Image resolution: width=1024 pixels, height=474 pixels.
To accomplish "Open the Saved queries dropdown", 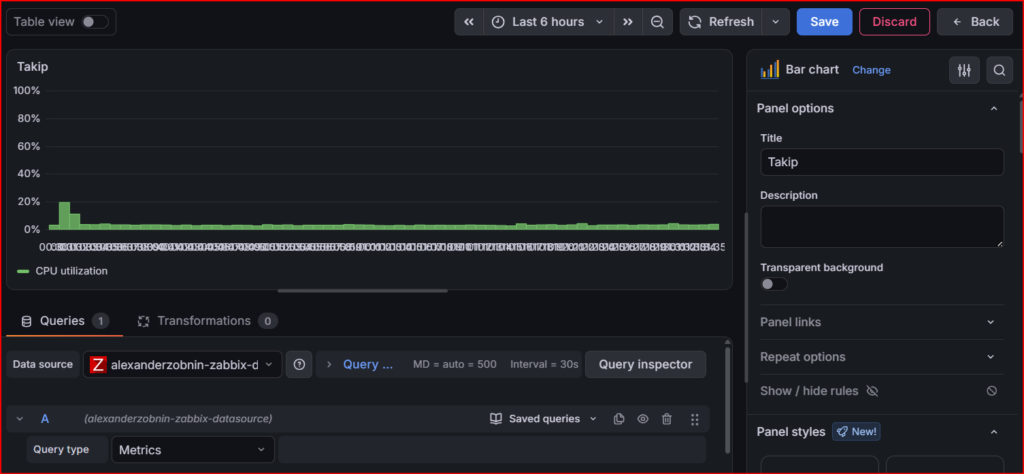I will pyautogui.click(x=543, y=419).
